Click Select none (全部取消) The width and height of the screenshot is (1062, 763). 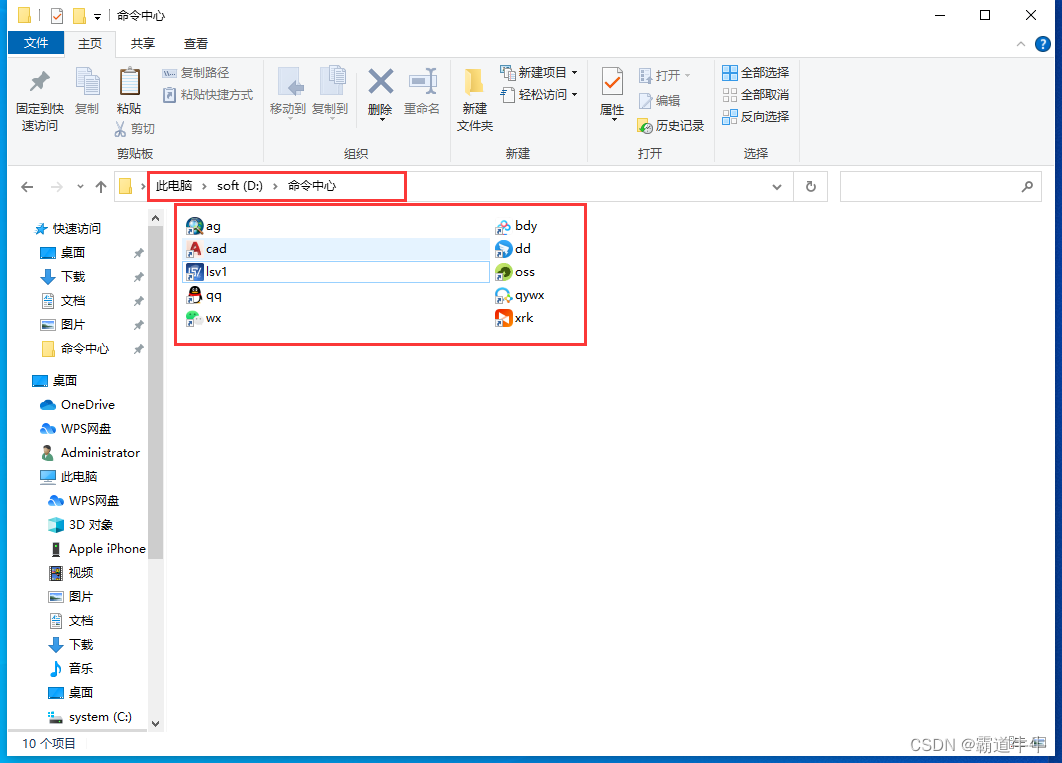[x=755, y=95]
